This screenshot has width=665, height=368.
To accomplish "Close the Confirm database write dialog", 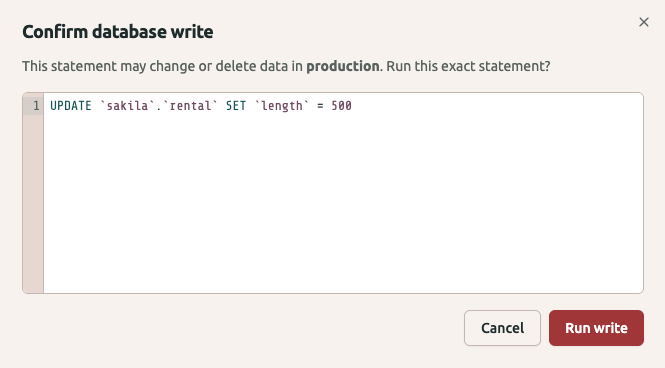I will tap(643, 22).
